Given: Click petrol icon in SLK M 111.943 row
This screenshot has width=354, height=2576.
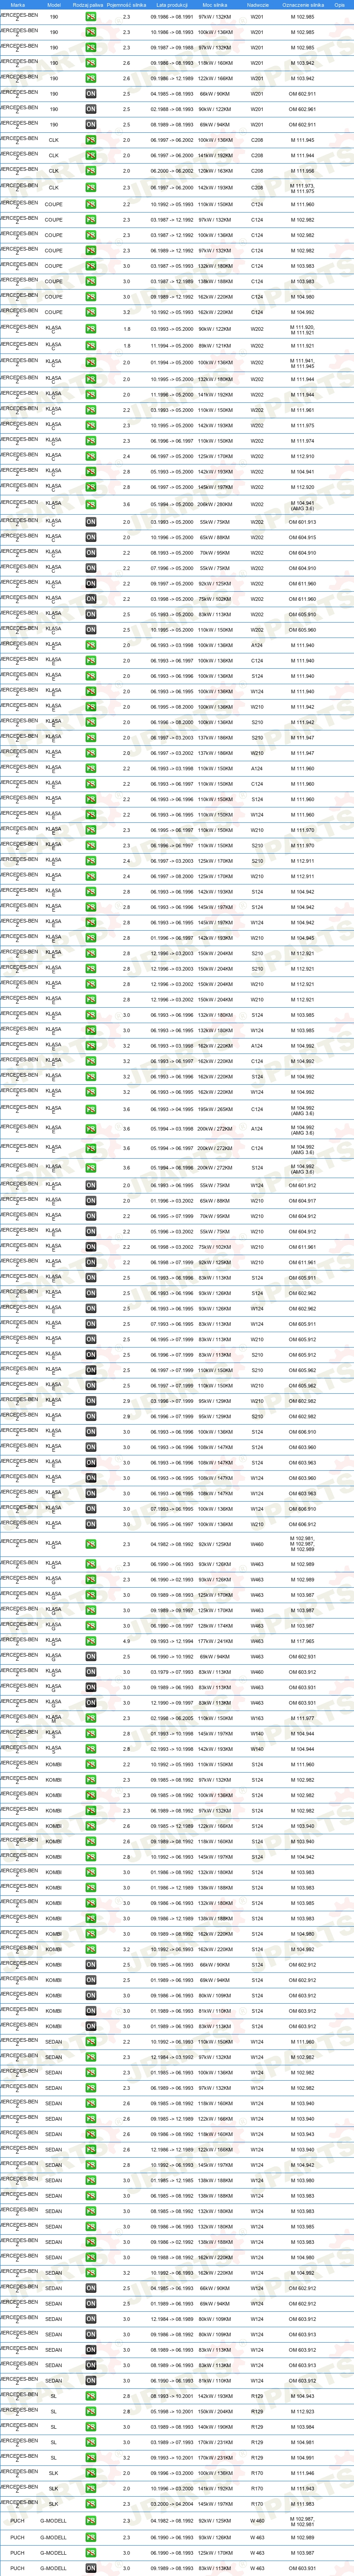Looking at the screenshot, I should (91, 2488).
